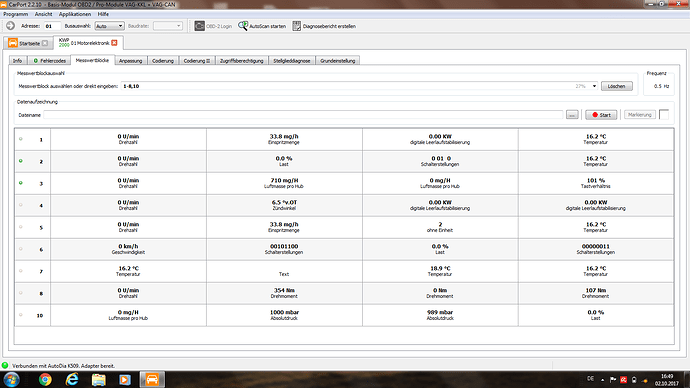Toggle the green indicator for block 3
The width and height of the screenshot is (690, 388).
click(21, 183)
